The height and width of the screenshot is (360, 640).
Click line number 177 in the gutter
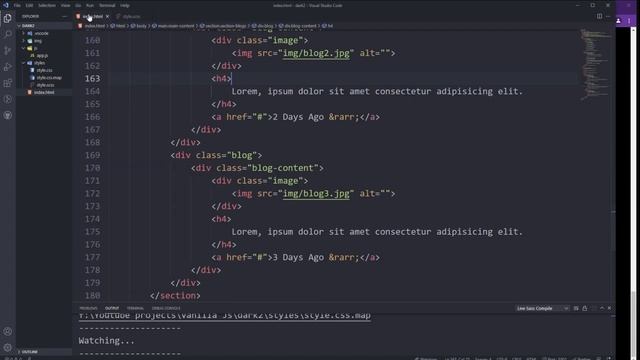click(93, 257)
